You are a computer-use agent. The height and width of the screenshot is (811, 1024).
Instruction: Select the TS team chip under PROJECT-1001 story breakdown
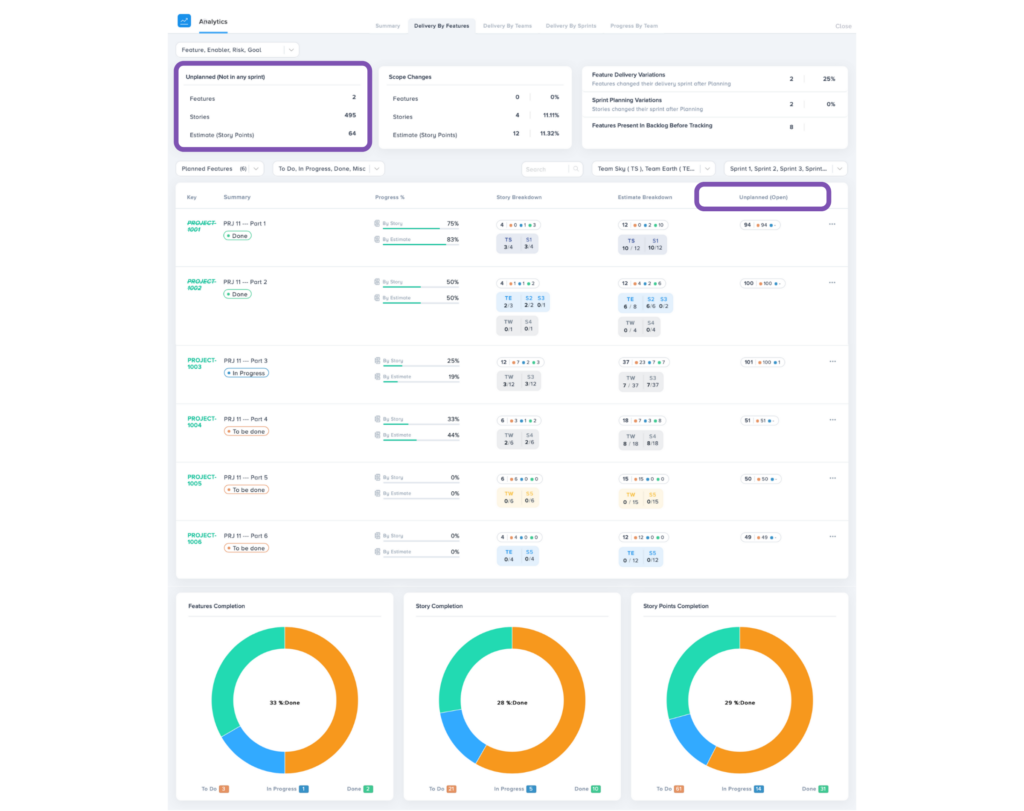(510, 243)
